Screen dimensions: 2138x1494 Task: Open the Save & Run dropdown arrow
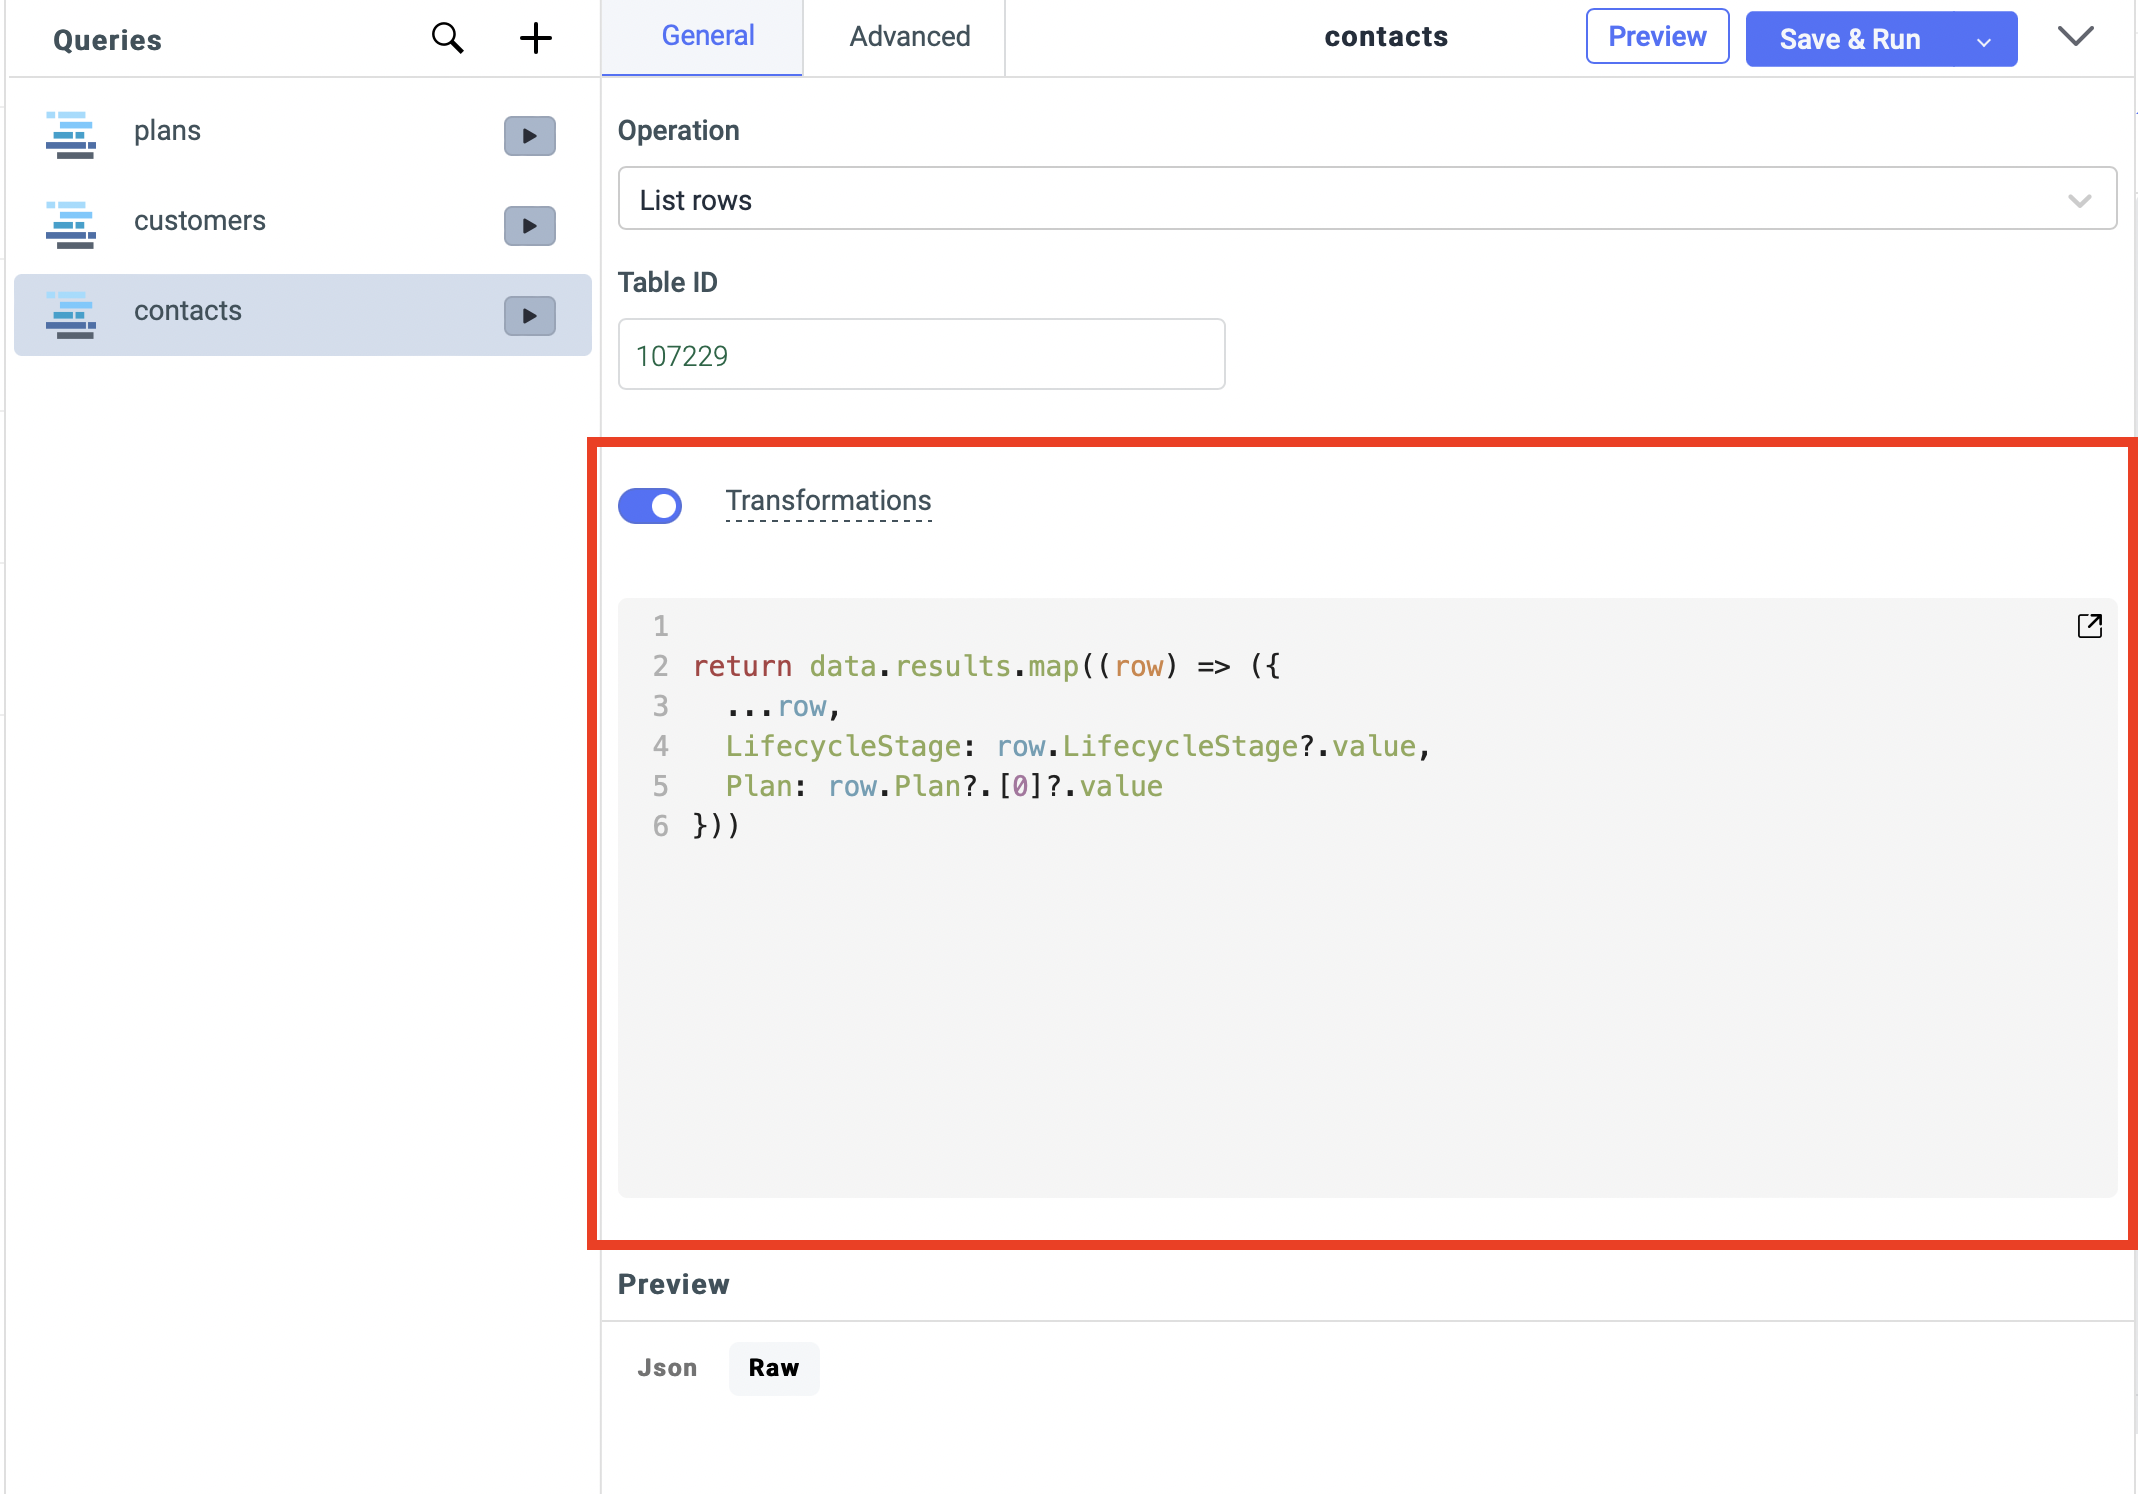pos(1983,39)
